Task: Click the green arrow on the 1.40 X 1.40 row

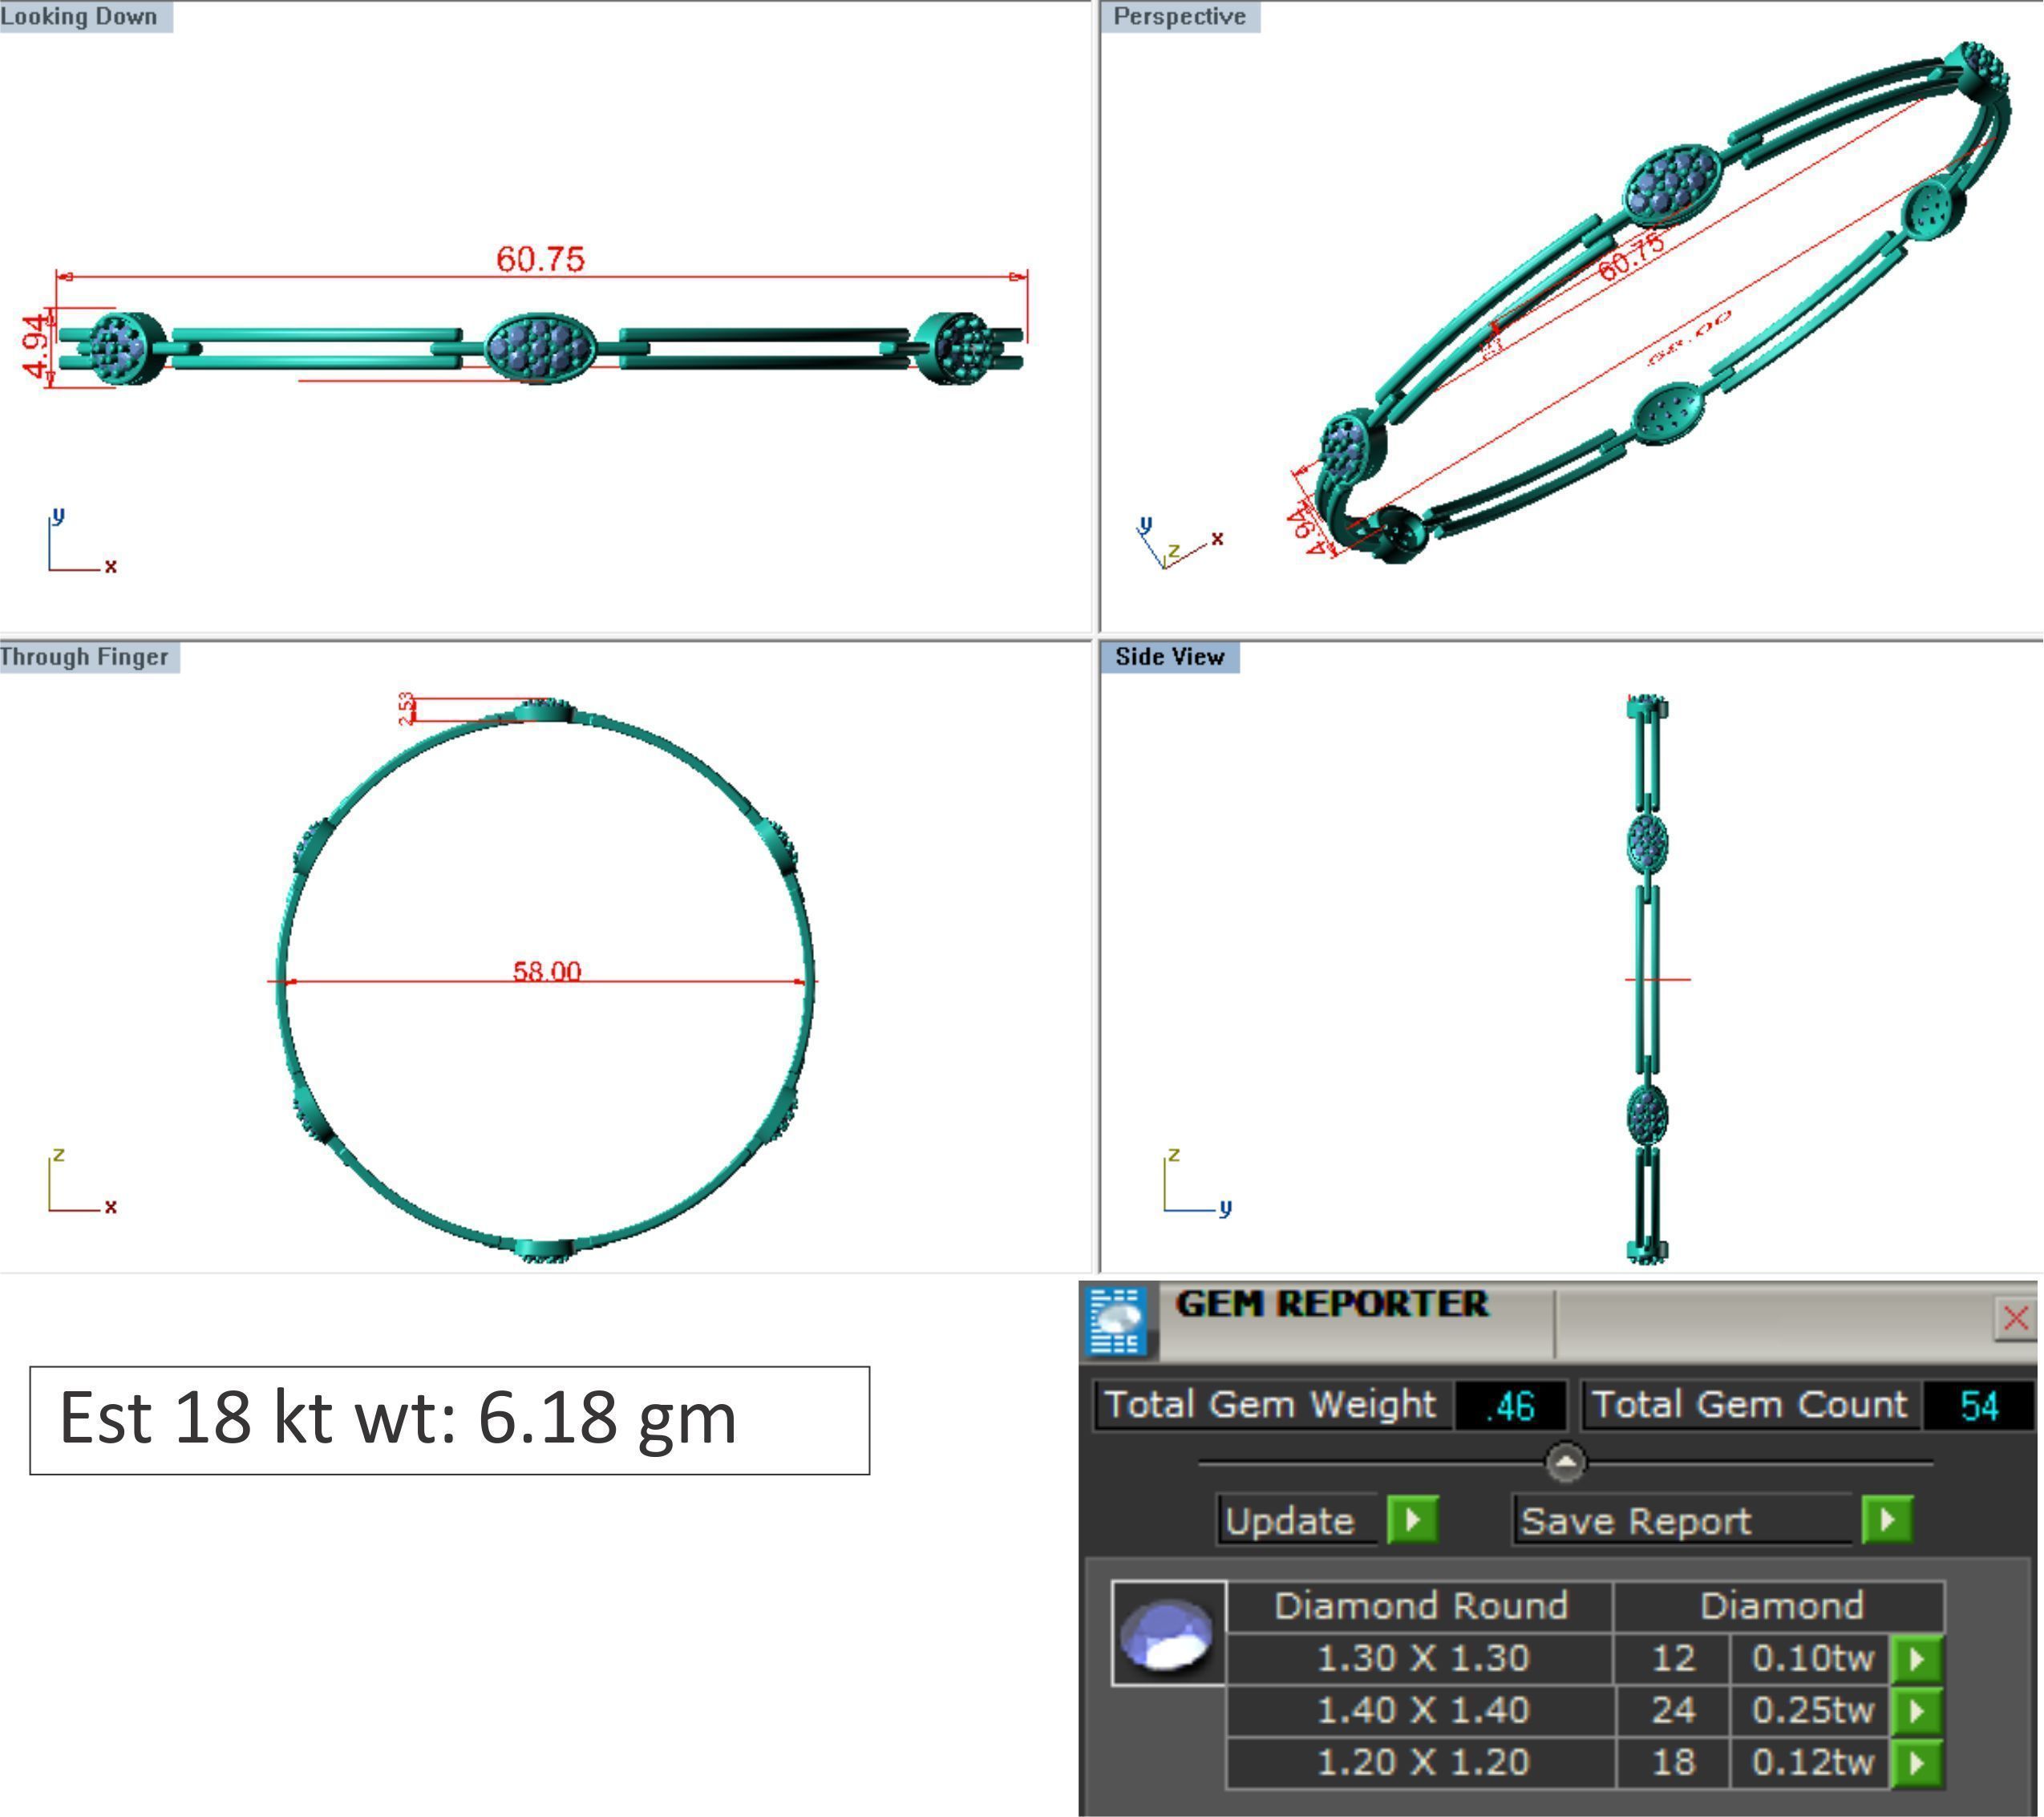Action: (1916, 1711)
